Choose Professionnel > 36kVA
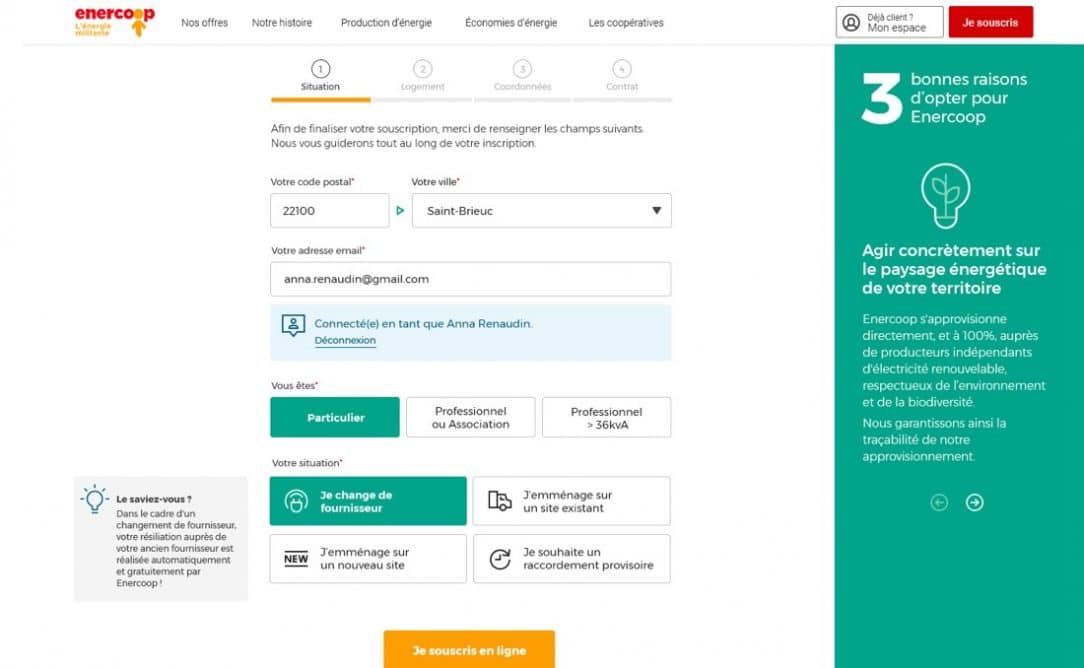The width and height of the screenshot is (1084, 668). click(606, 417)
